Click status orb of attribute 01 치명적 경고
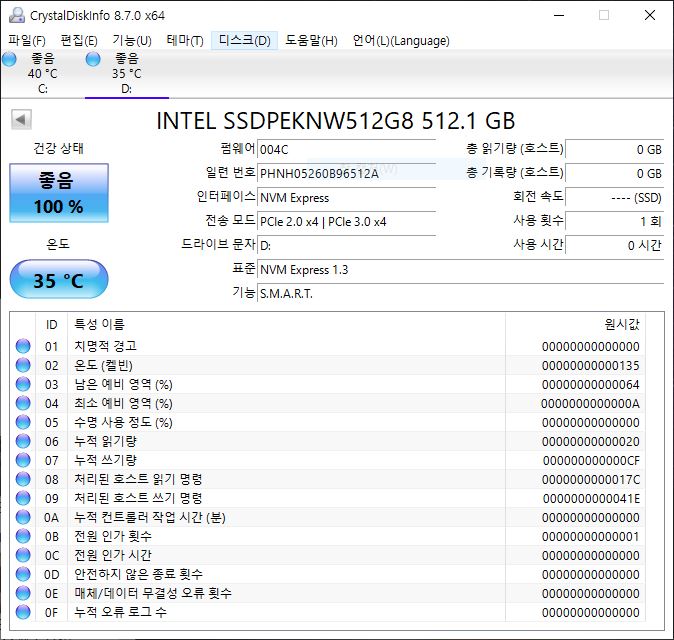Viewport: 674px width, 640px height. click(23, 346)
